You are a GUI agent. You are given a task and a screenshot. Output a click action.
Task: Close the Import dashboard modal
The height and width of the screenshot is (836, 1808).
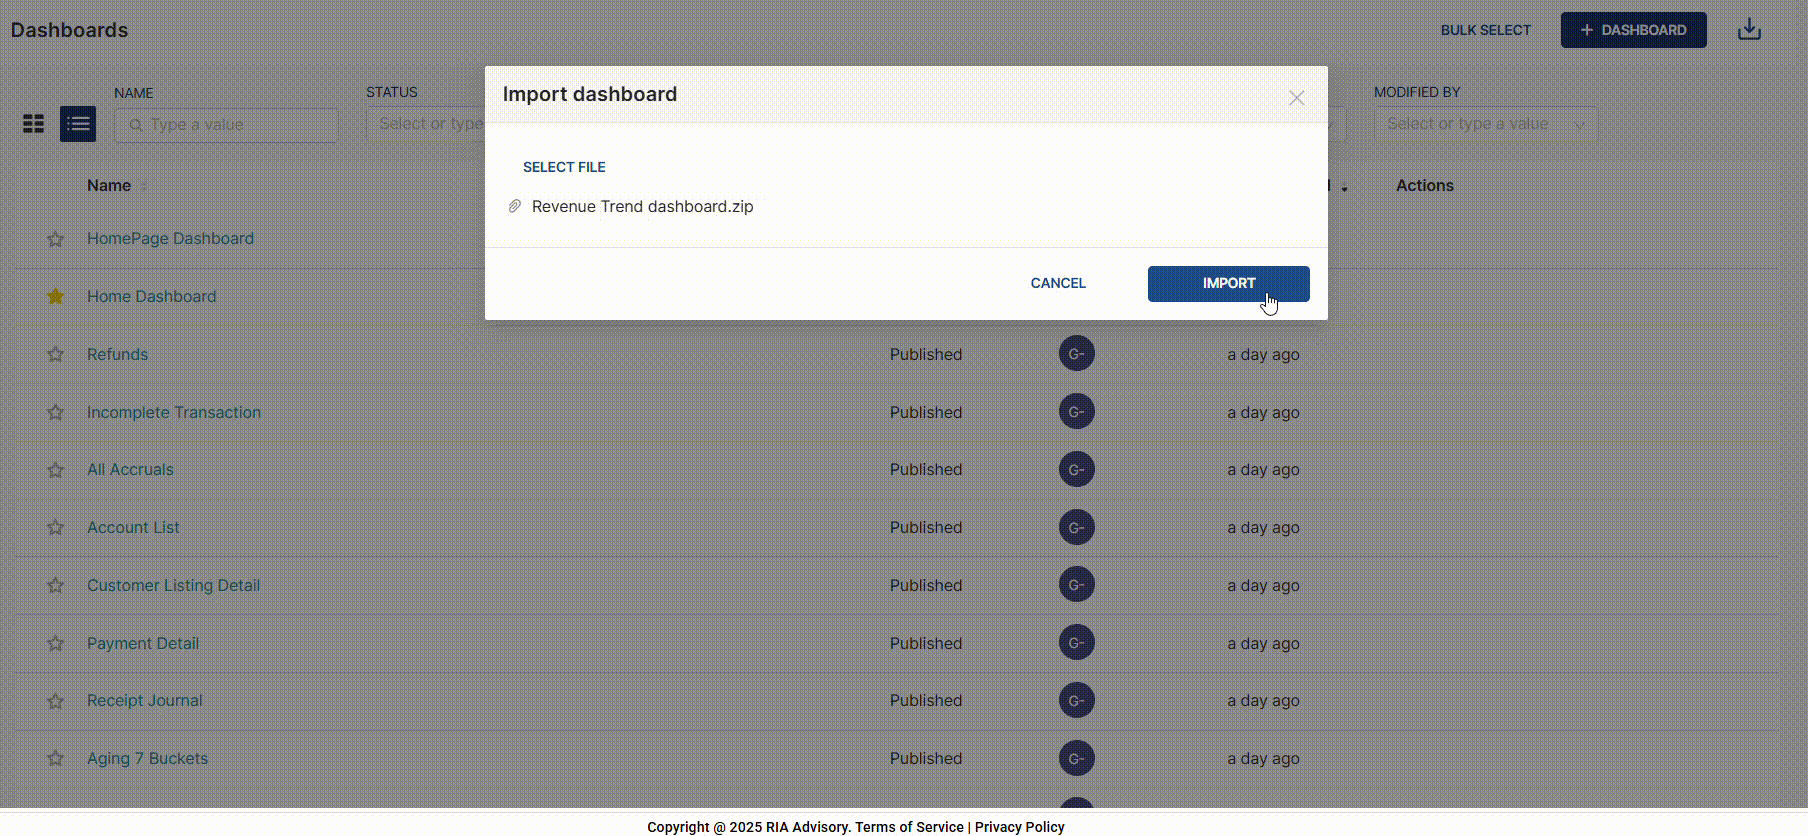coord(1296,98)
